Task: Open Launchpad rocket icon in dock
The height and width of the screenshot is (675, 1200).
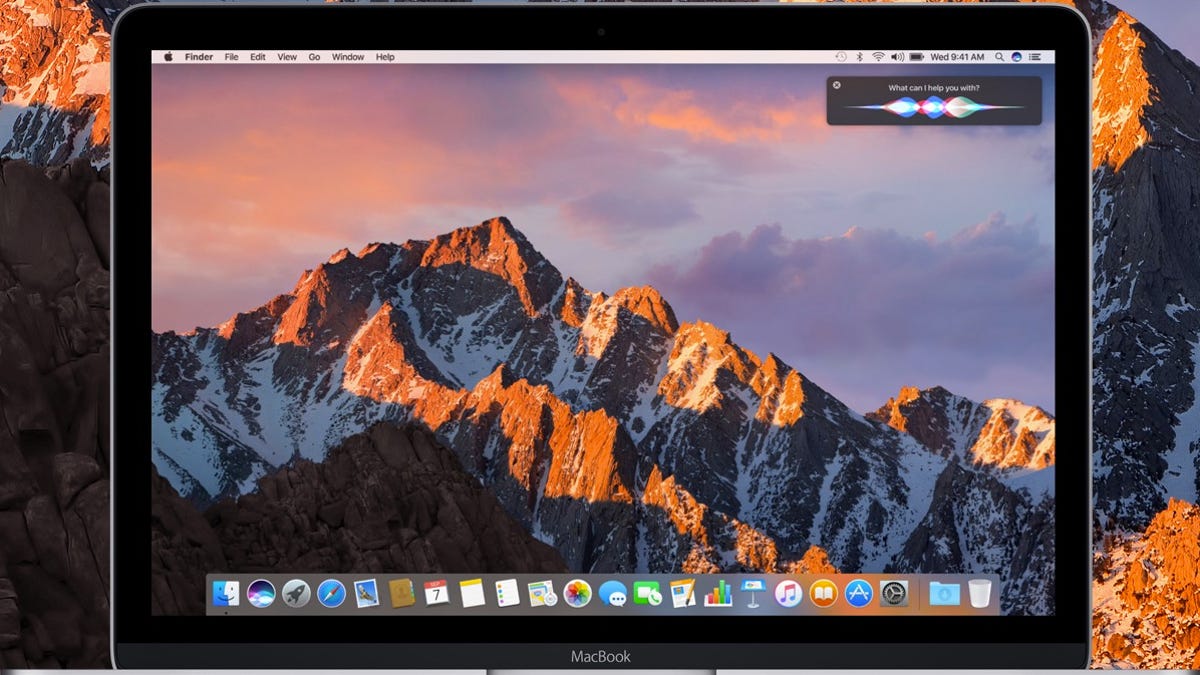Action: pyautogui.click(x=296, y=593)
